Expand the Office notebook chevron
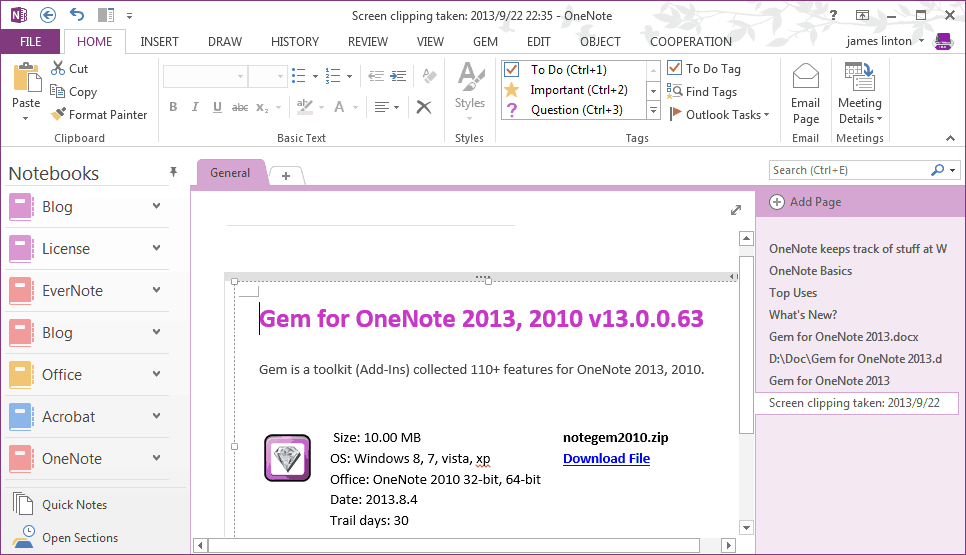The image size is (966, 555). coord(156,373)
